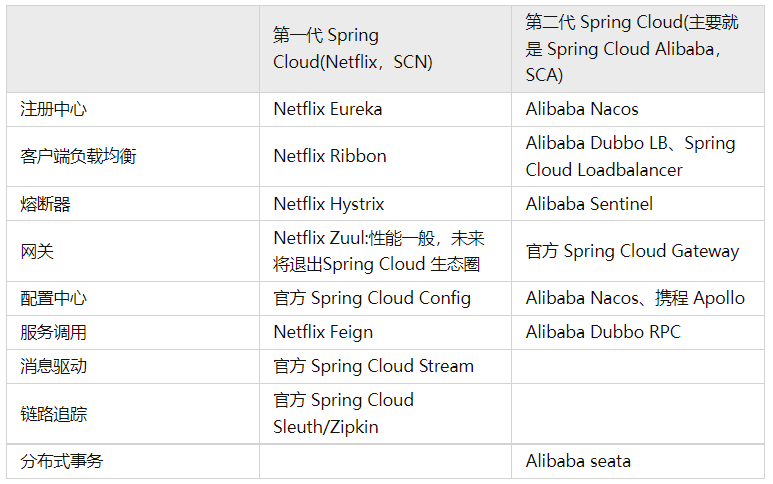The width and height of the screenshot is (773, 484).
Task: Click the 配置中心 row label
Action: click(53, 299)
